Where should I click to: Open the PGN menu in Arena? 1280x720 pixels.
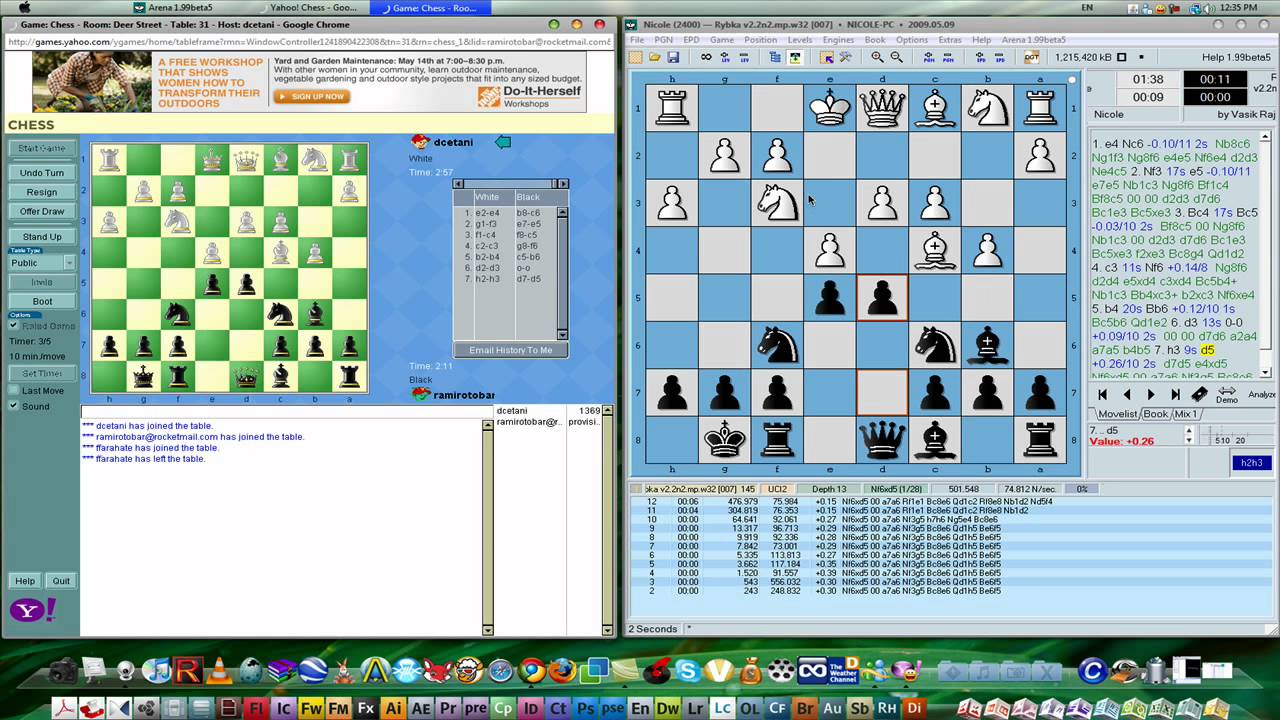click(x=663, y=40)
